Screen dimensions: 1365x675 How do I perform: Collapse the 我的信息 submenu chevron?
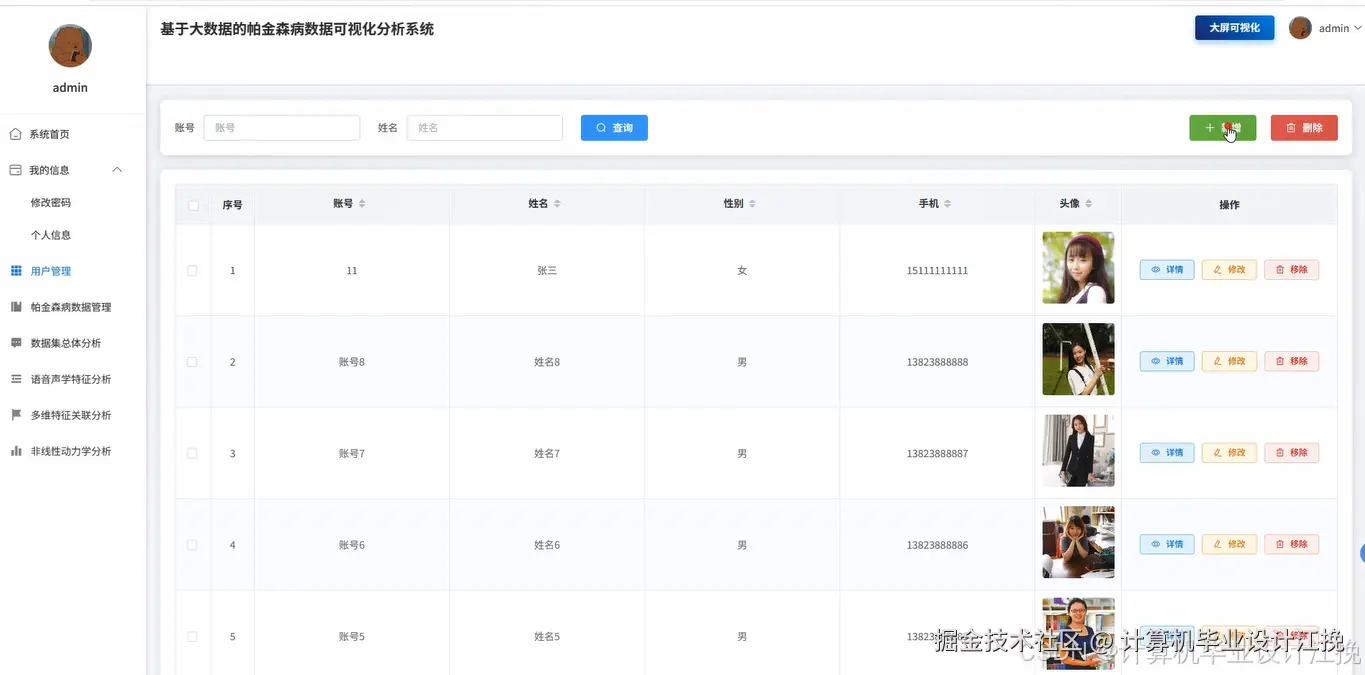117,170
